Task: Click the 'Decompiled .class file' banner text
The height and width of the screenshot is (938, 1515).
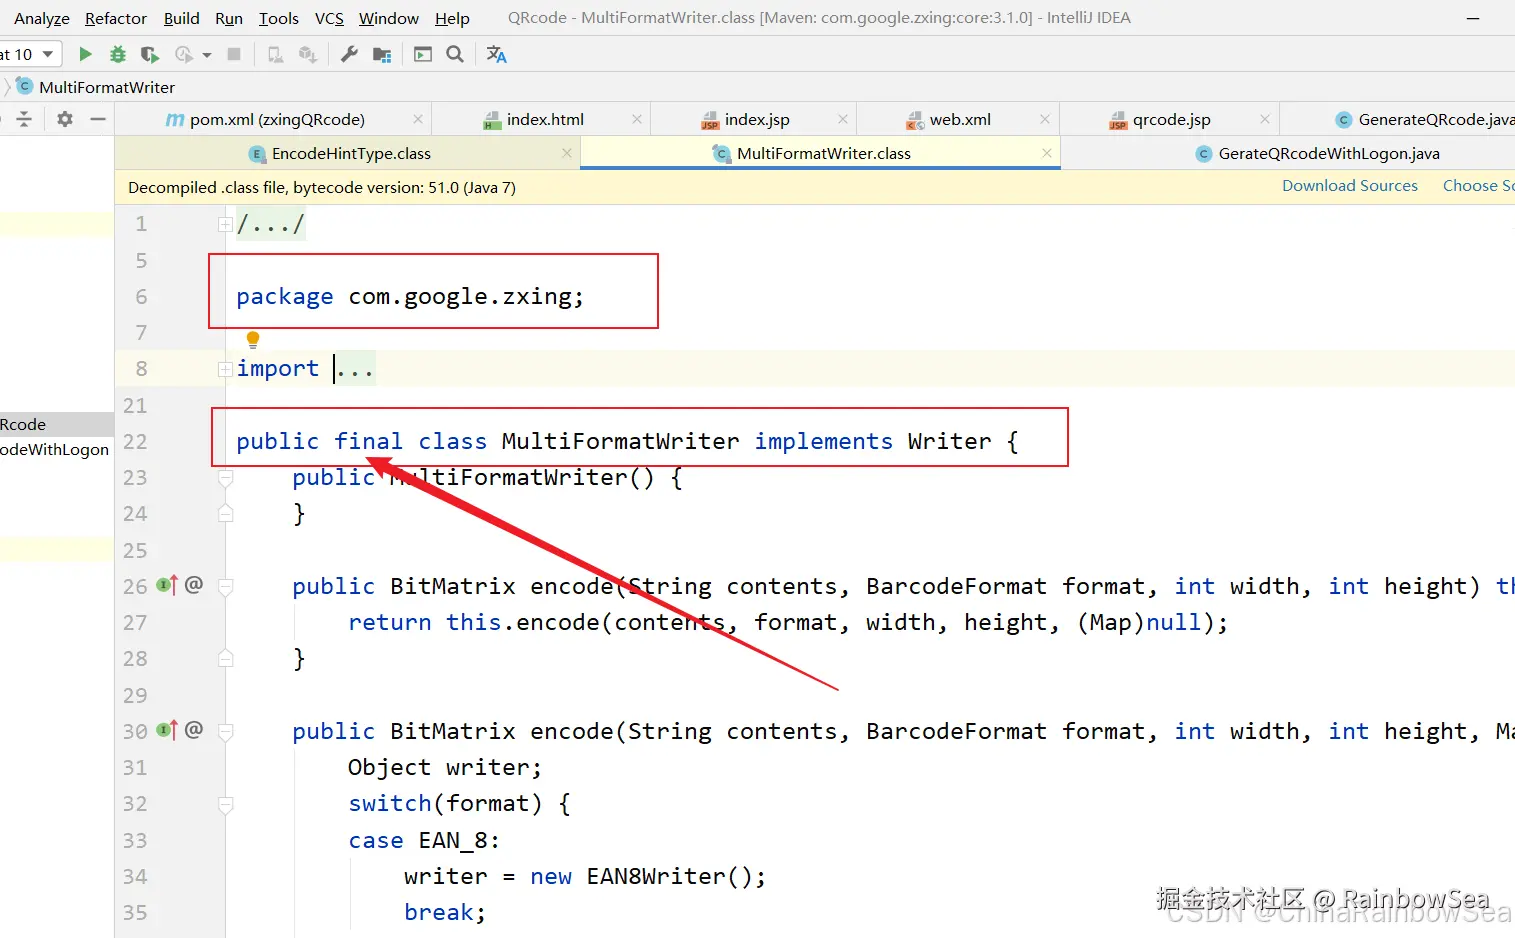Action: click(322, 187)
